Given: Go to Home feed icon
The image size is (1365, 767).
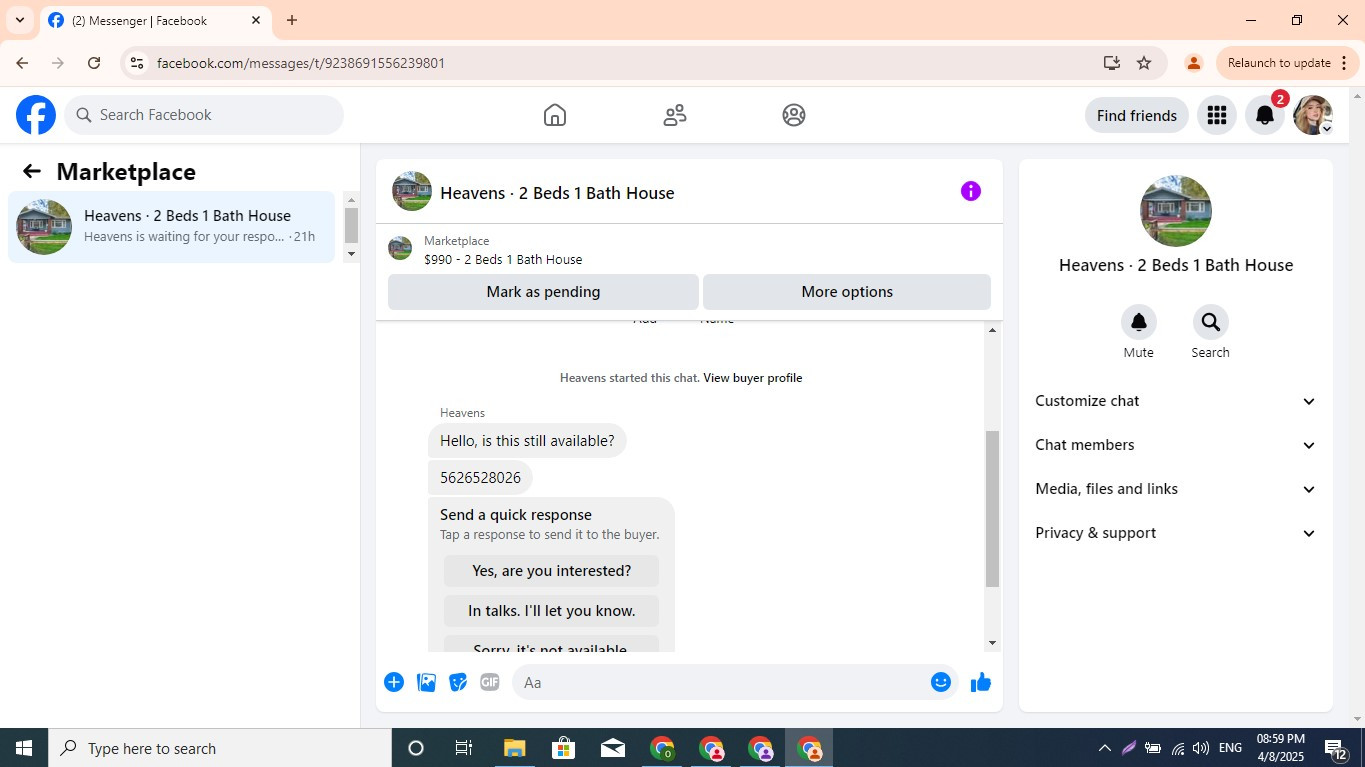Looking at the screenshot, I should pyautogui.click(x=555, y=115).
